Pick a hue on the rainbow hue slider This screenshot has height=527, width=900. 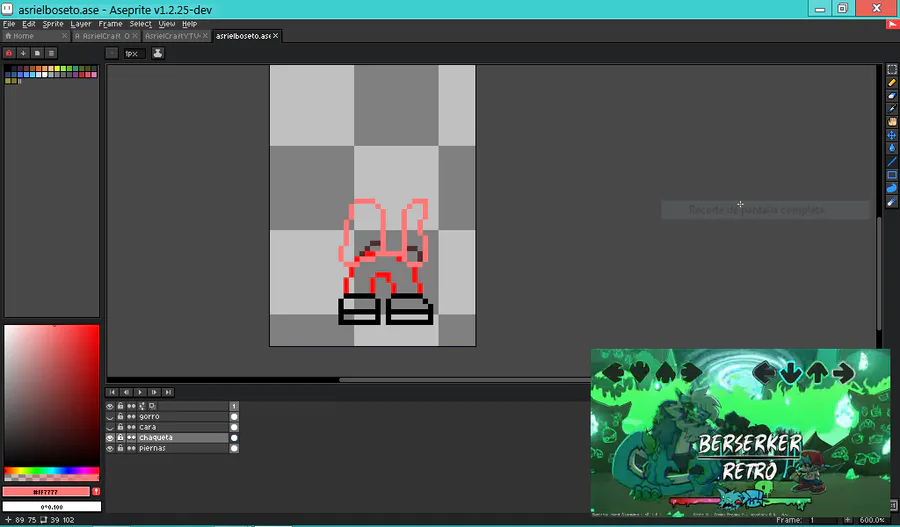click(x=52, y=471)
